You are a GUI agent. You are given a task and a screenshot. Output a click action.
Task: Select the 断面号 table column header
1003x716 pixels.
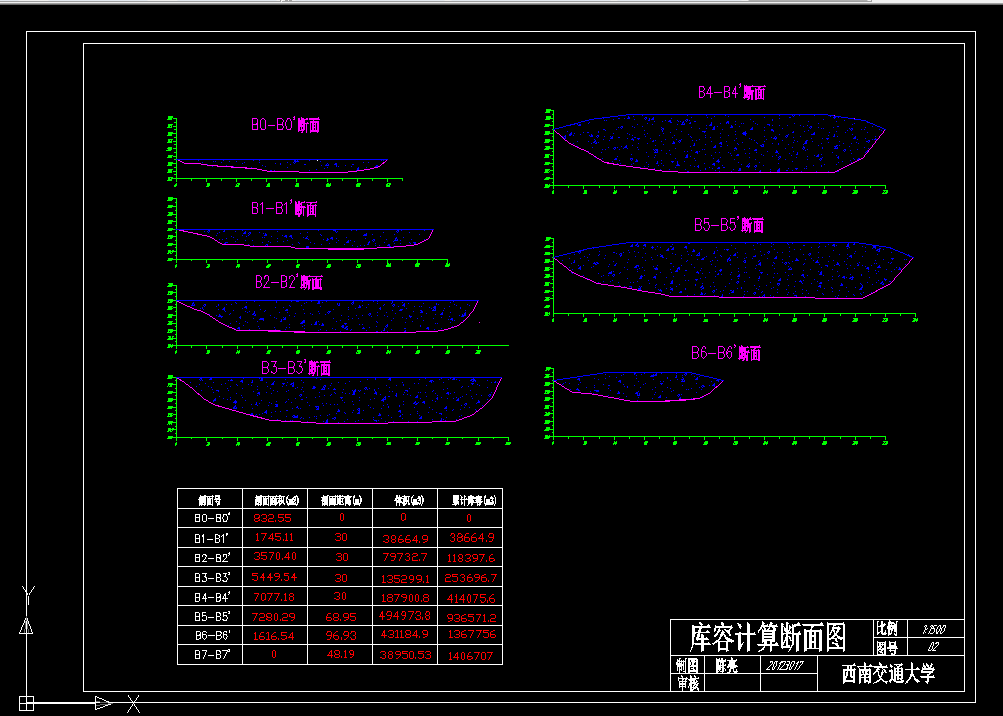click(x=210, y=500)
